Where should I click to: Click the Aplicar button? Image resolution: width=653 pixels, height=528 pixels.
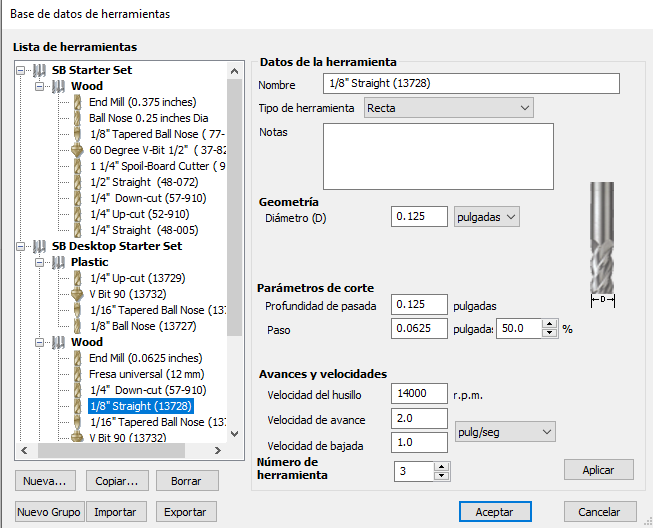coord(599,470)
